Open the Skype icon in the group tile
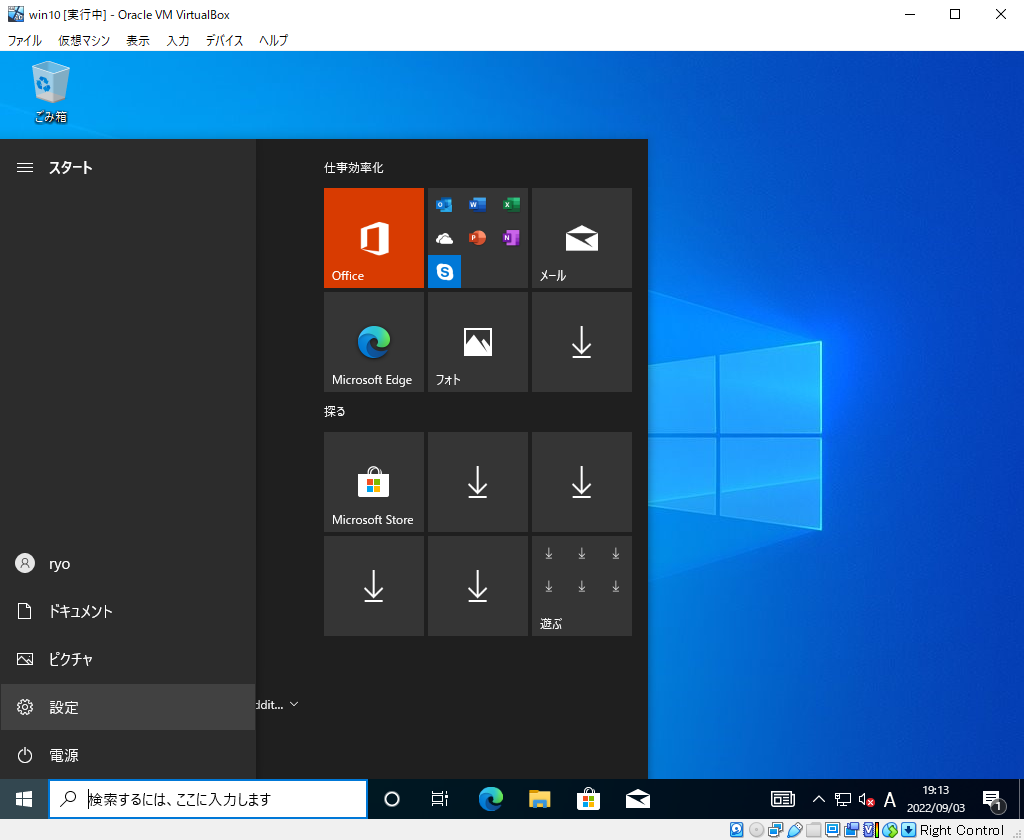Screen dimensions: 1024x840 (444, 271)
